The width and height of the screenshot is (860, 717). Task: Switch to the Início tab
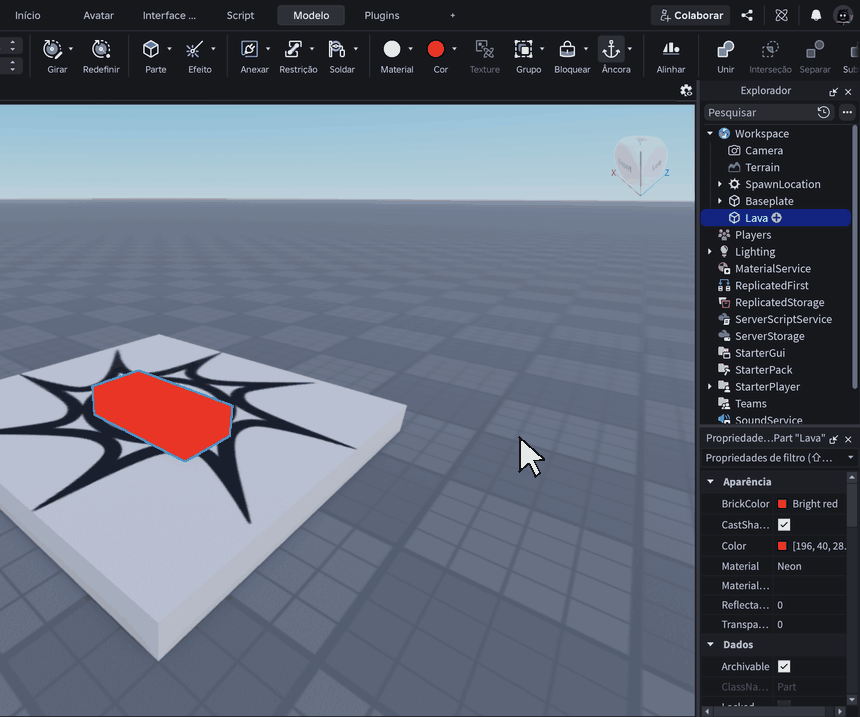tap(27, 15)
